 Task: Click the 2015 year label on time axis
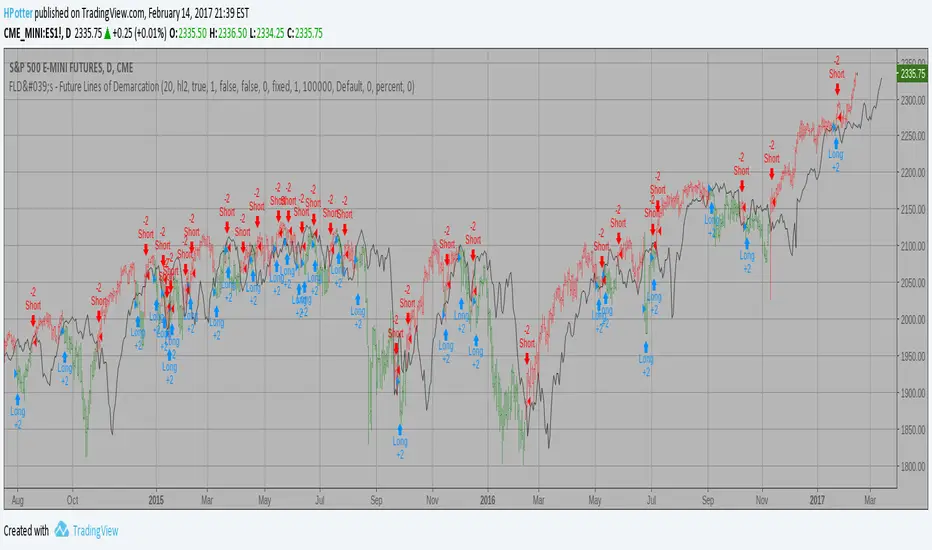(156, 500)
